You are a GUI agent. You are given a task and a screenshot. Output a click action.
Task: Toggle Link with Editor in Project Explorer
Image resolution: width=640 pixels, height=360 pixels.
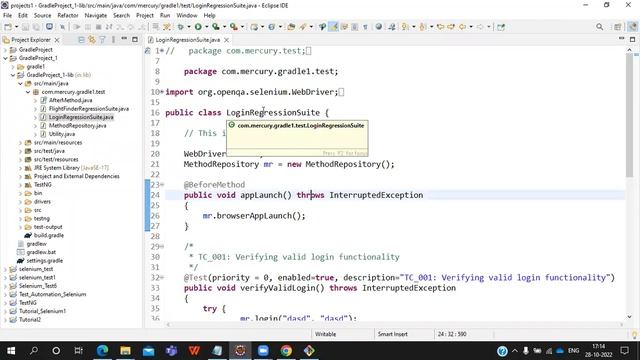92,40
